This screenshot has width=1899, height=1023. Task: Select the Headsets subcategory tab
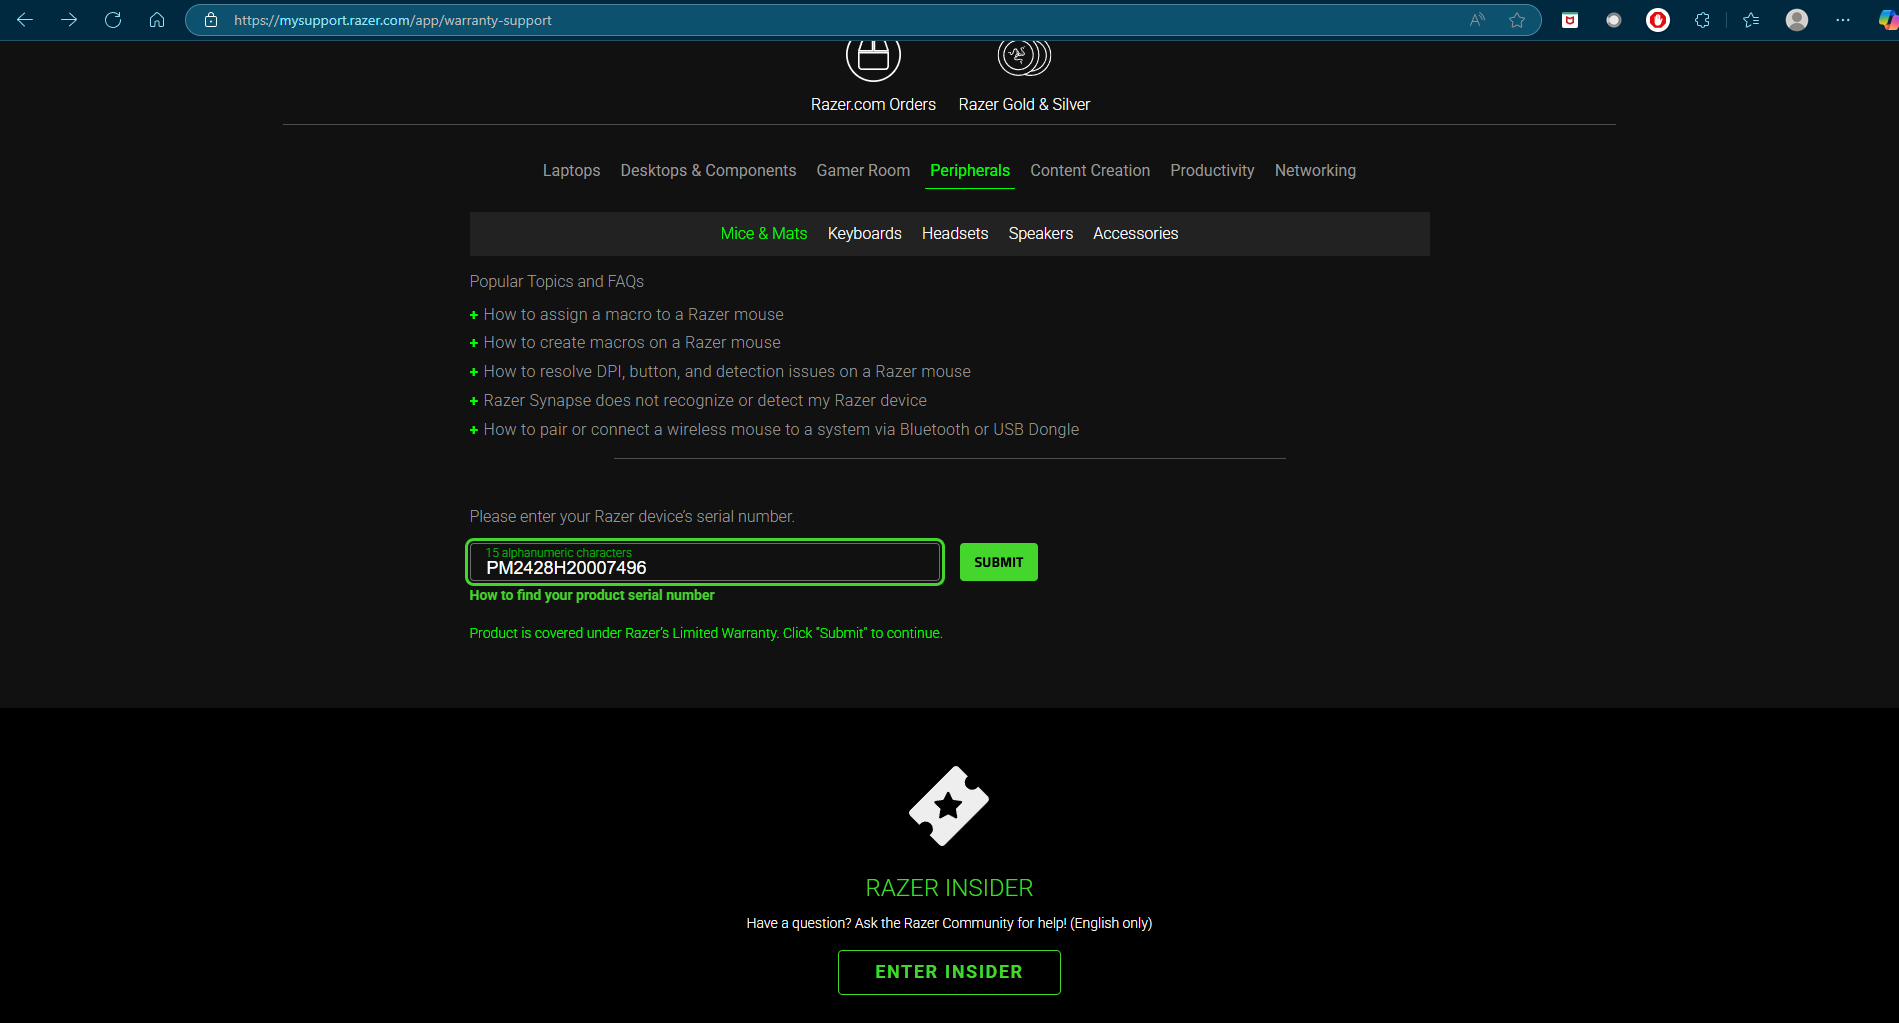click(954, 234)
